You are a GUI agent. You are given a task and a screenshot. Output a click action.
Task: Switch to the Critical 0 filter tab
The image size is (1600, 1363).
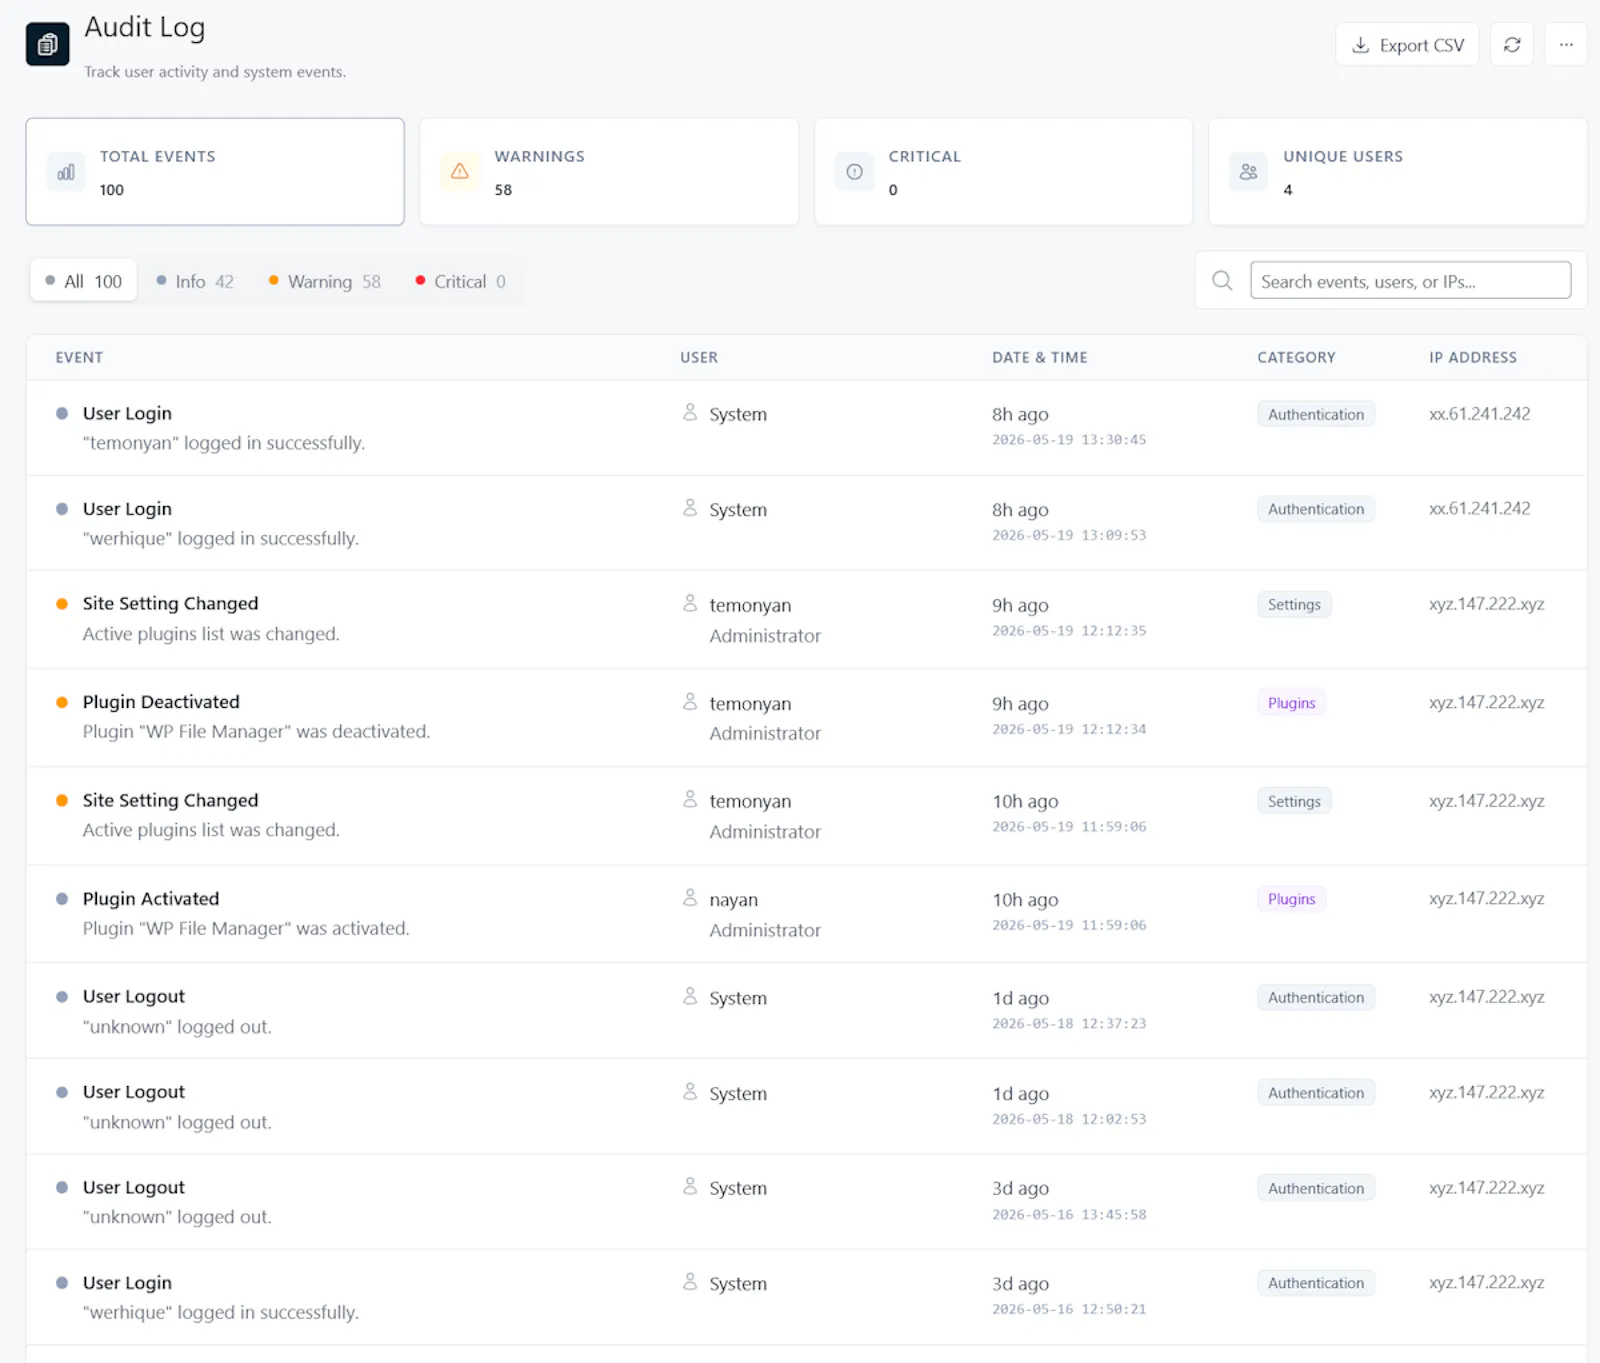pos(461,281)
